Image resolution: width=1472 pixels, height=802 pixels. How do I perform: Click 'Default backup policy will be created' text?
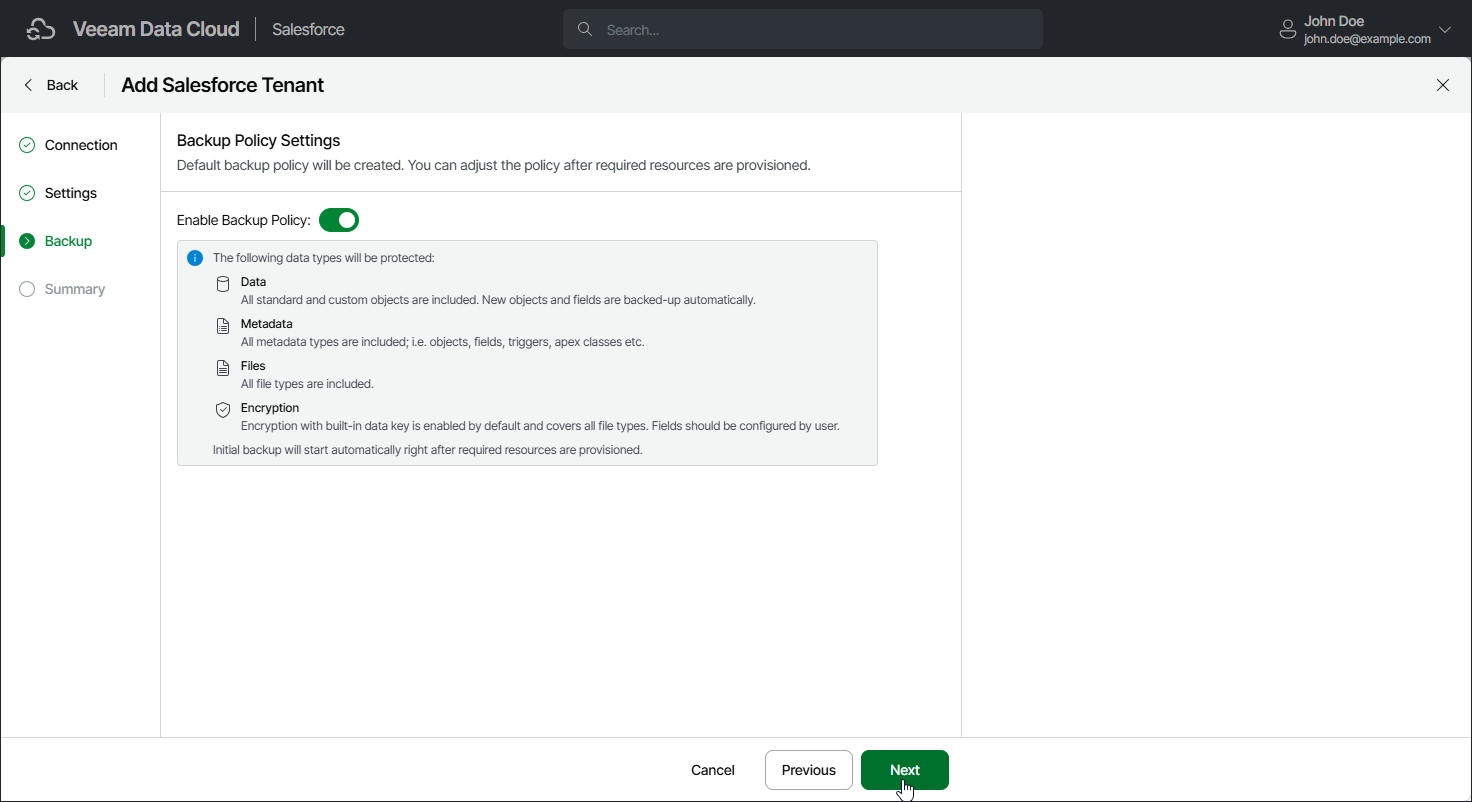click(494, 165)
